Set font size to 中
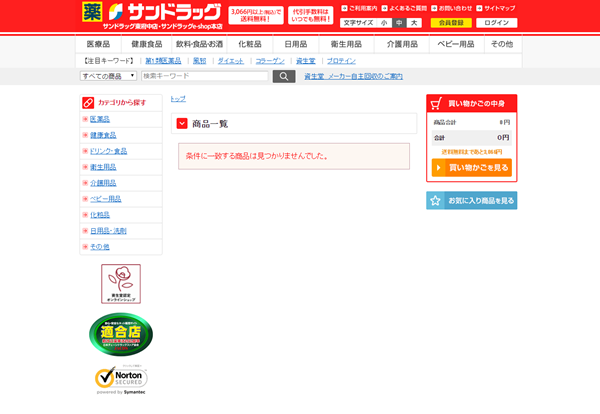Image resolution: width=600 pixels, height=414 pixels. pos(399,23)
